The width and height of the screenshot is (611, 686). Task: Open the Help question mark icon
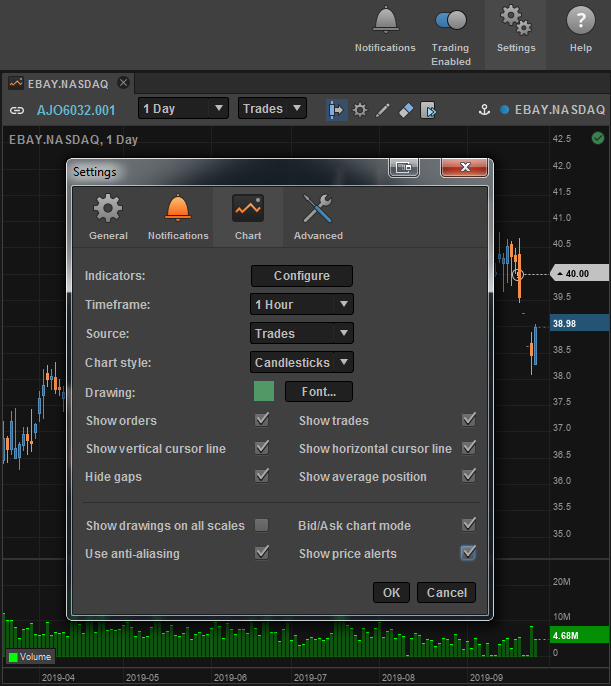click(580, 20)
